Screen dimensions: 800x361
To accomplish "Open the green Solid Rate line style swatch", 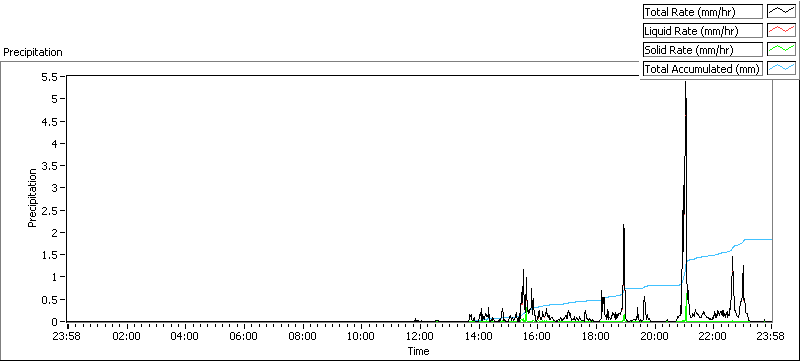I will pos(782,50).
